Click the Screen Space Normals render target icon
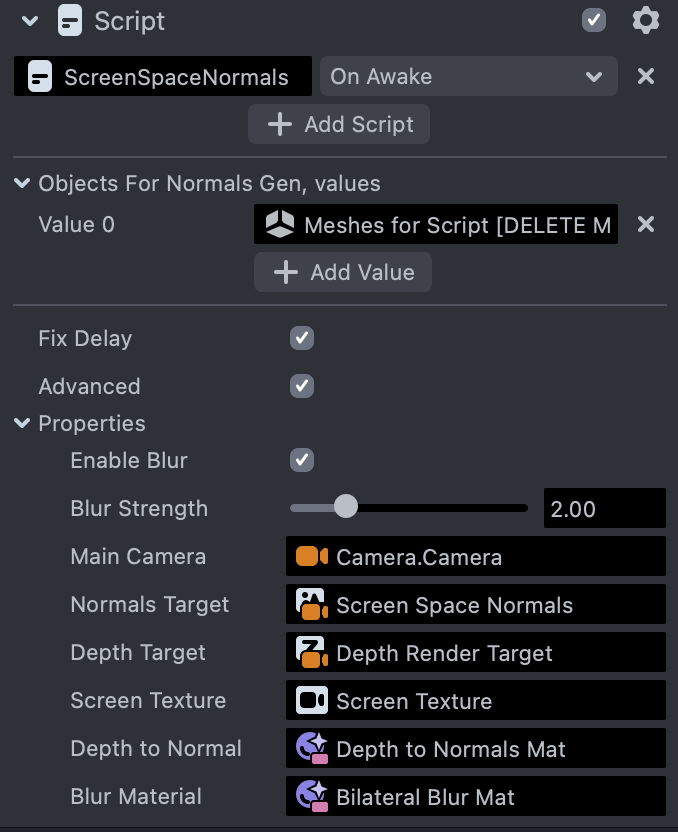This screenshot has width=678, height=832. coord(312,604)
